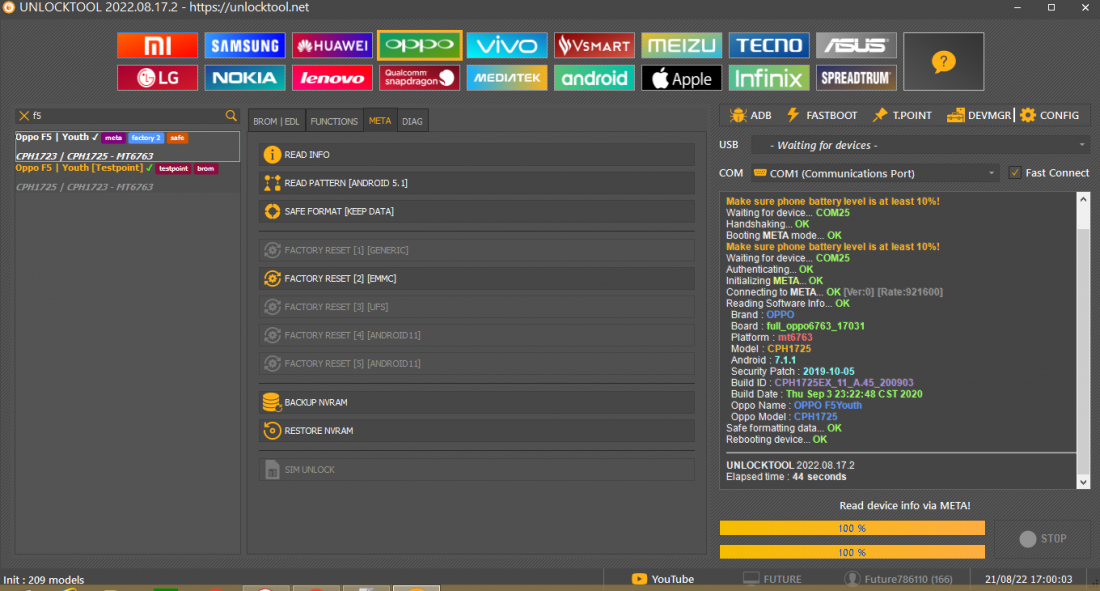This screenshot has height=591, width=1100.
Task: Click log scrollbar up arrow
Action: tap(1083, 200)
